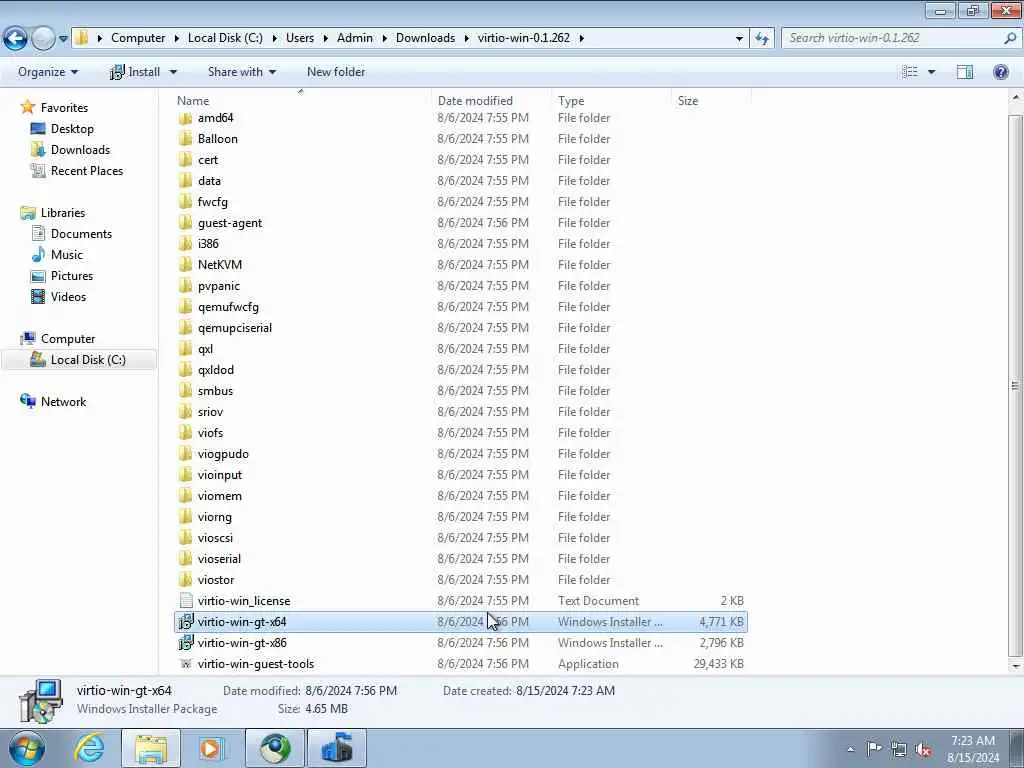The height and width of the screenshot is (768, 1024).
Task: Click the Downloads segment in address bar
Action: pos(425,38)
